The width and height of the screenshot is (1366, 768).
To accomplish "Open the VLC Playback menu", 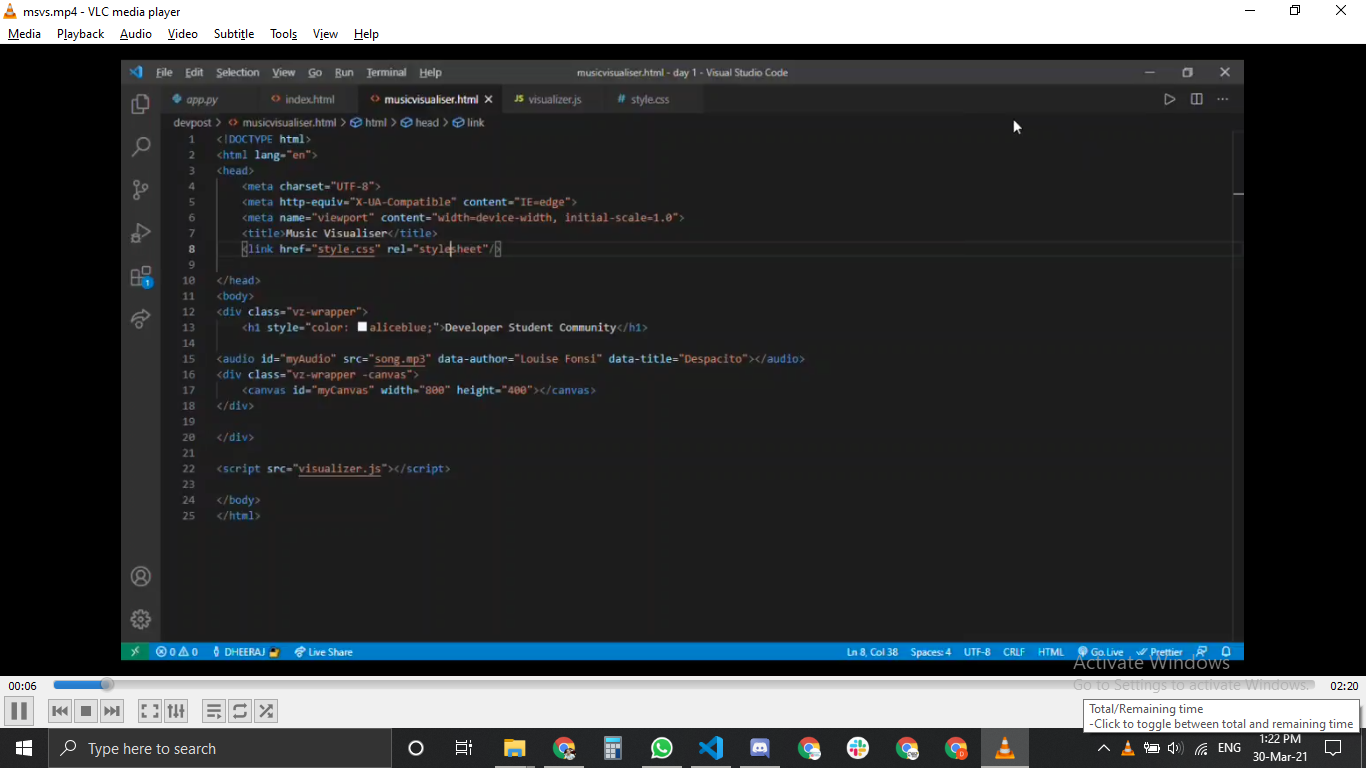I will pos(80,34).
